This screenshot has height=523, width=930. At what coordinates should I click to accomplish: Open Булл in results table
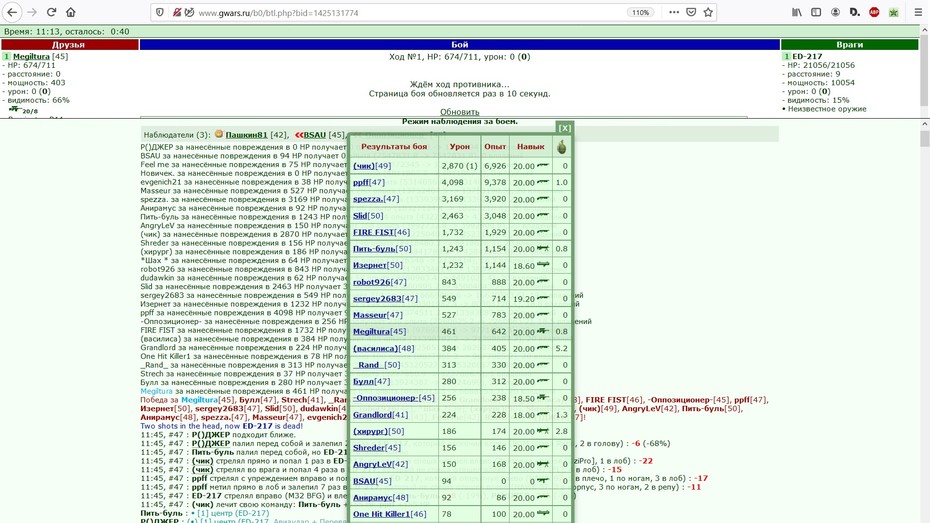tap(363, 382)
